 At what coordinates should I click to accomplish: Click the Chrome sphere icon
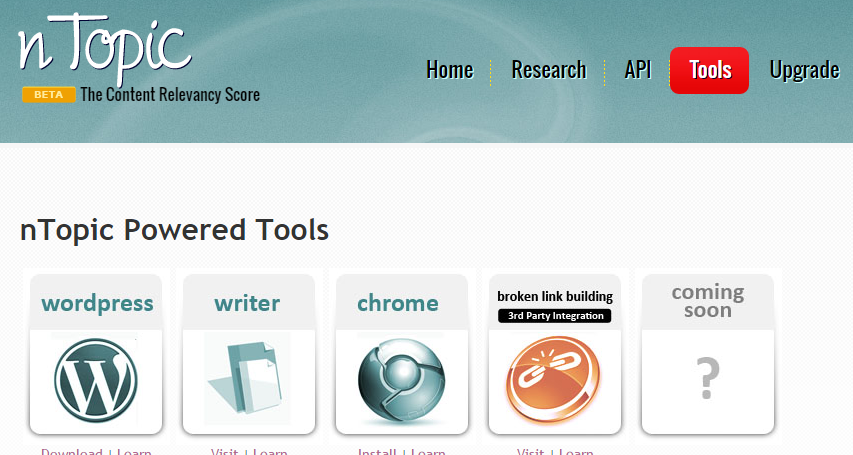point(401,381)
